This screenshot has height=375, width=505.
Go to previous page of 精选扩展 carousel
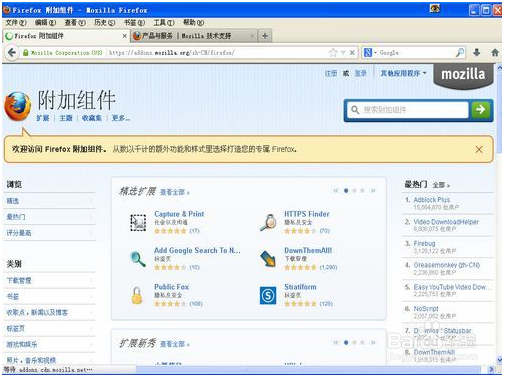point(336,191)
